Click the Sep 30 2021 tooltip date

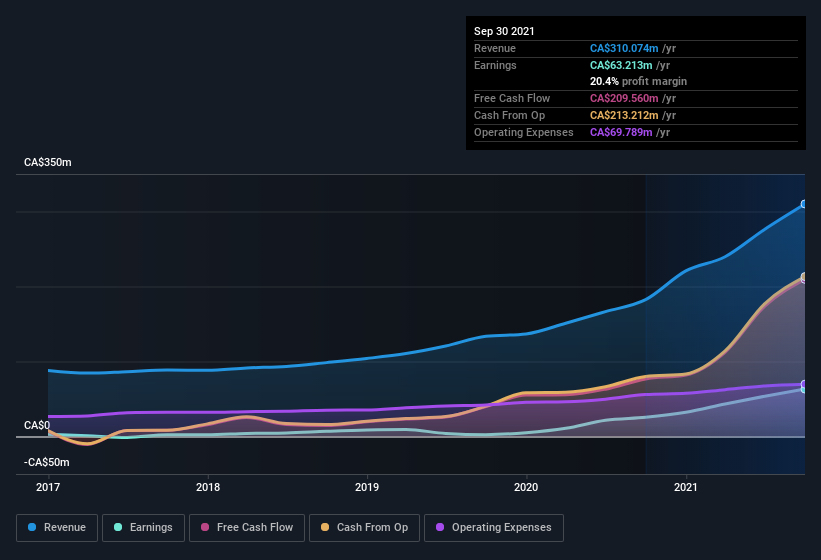click(x=504, y=31)
